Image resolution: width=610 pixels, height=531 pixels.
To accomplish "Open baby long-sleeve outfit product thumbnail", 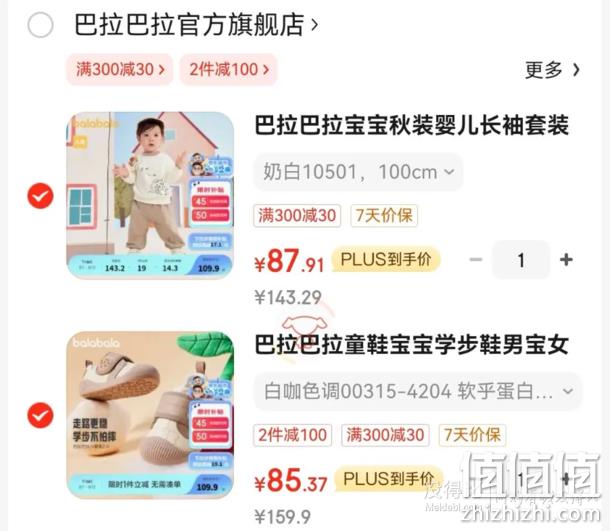I will pyautogui.click(x=151, y=195).
